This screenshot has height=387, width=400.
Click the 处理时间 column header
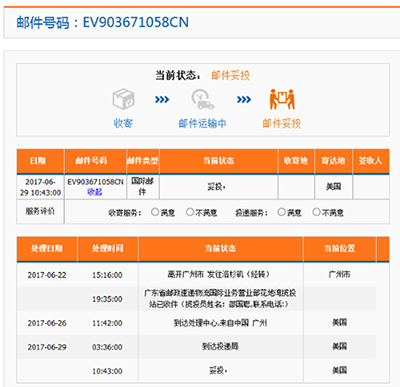click(108, 249)
